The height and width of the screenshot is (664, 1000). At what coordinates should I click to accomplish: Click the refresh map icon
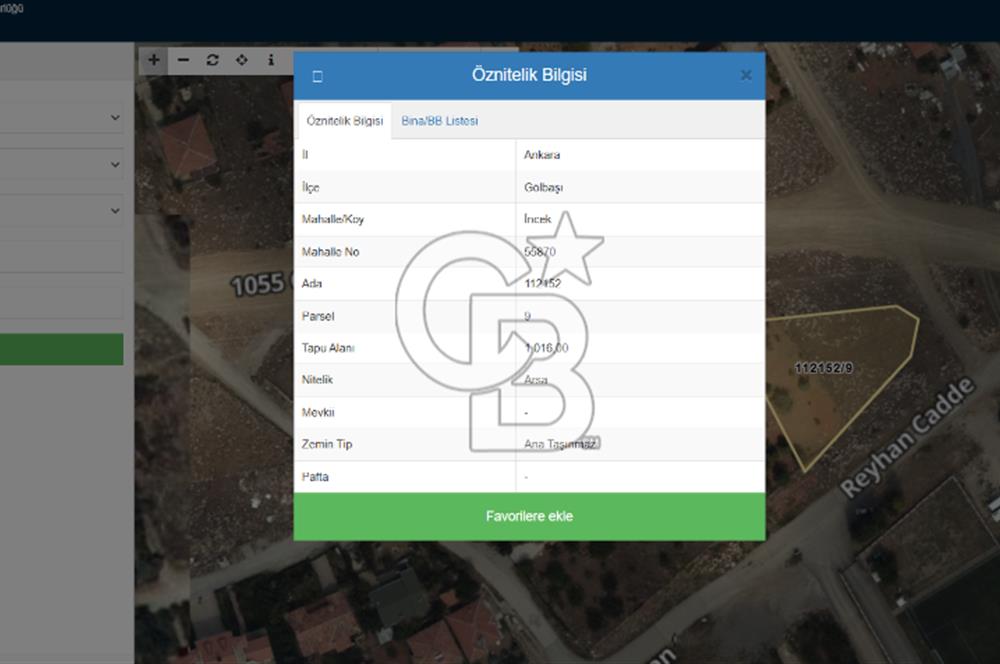click(x=212, y=60)
